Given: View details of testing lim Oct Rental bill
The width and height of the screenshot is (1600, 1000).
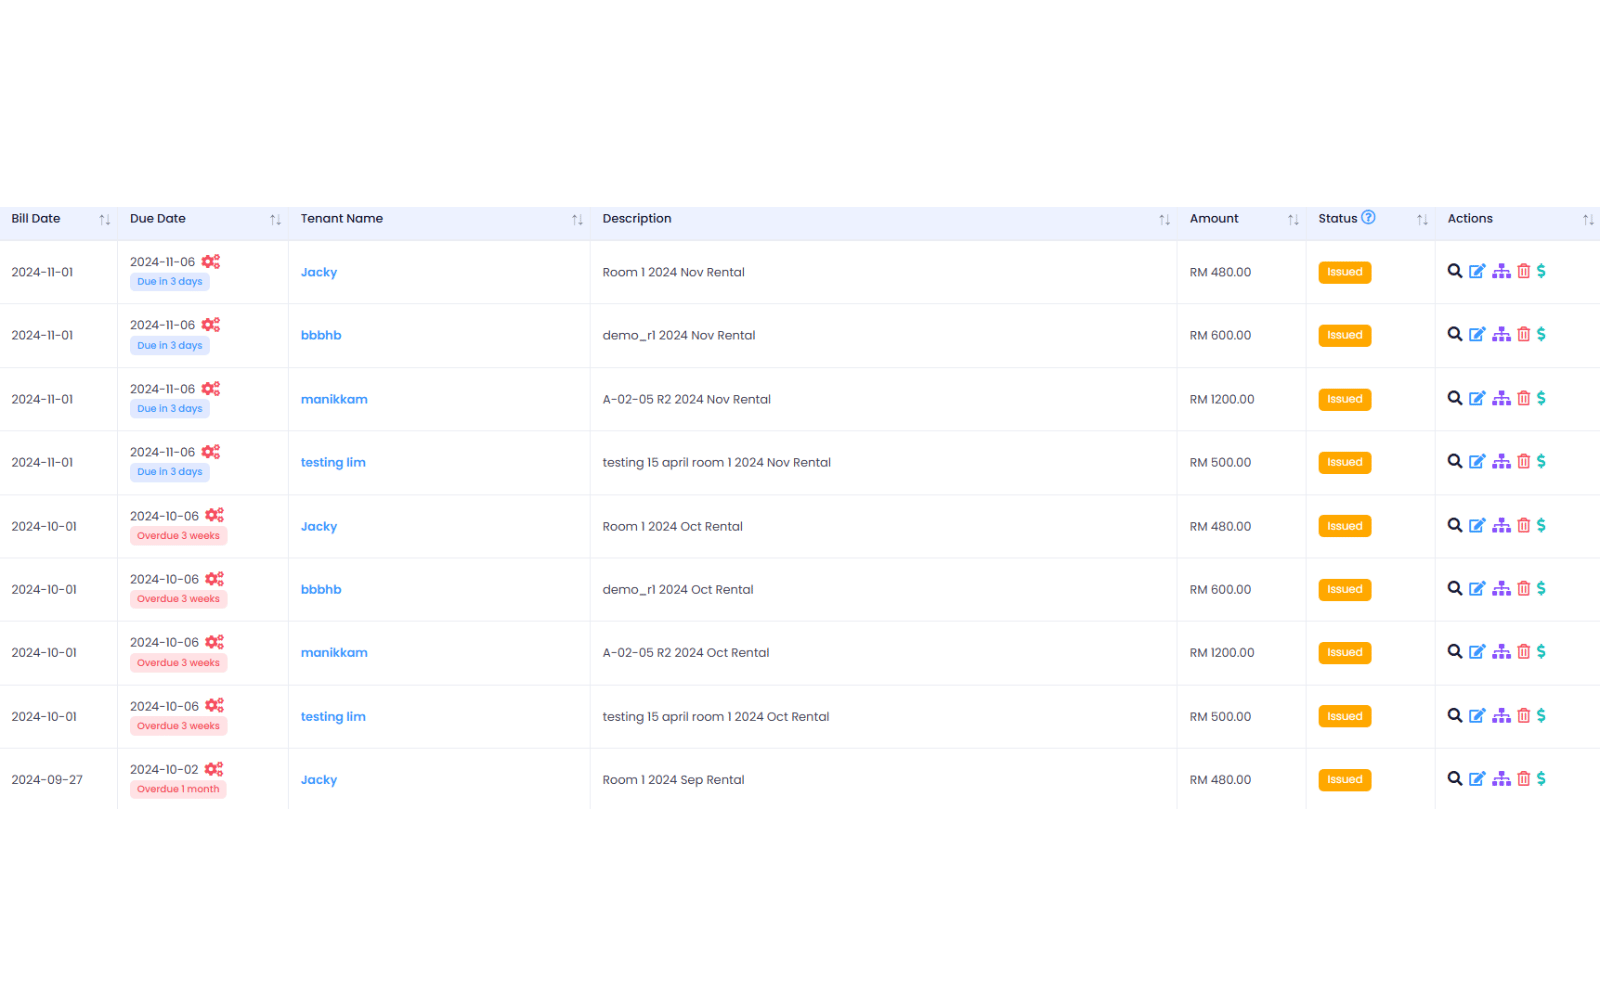Looking at the screenshot, I should [1455, 716].
